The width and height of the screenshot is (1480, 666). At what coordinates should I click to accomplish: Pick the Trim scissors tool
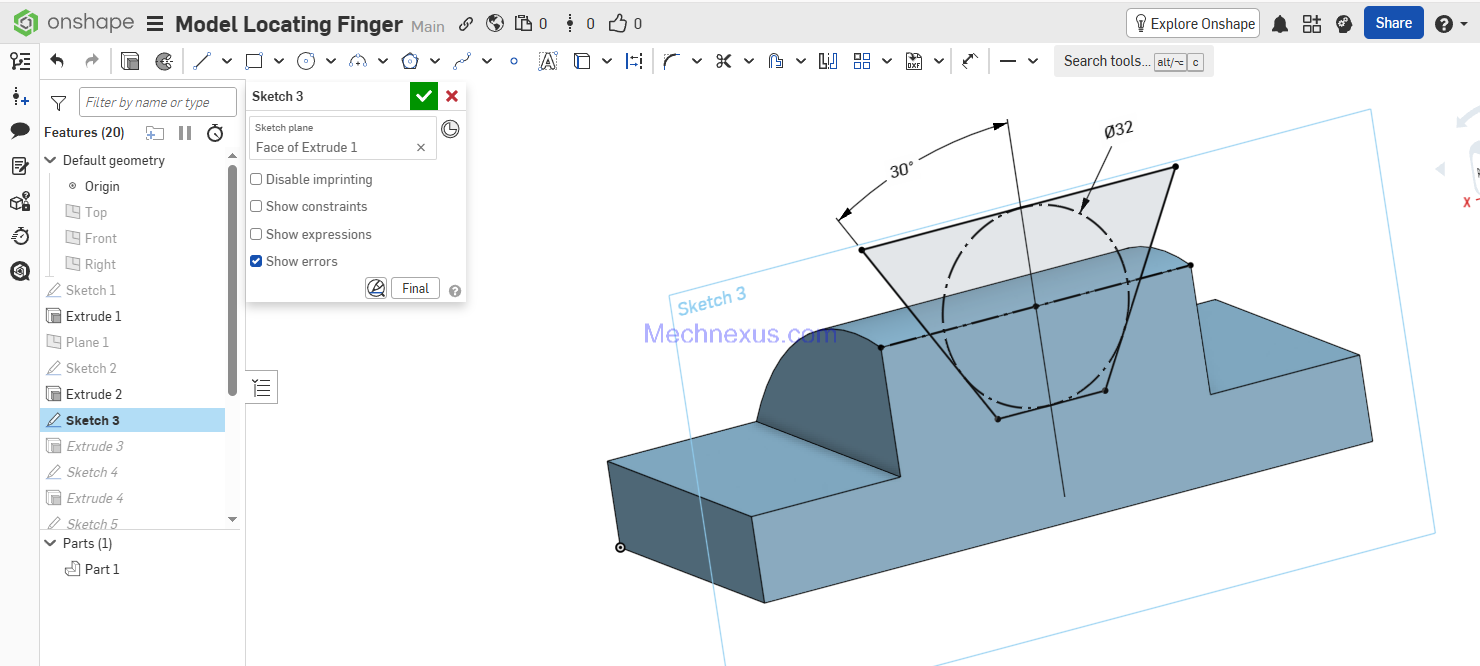723,61
